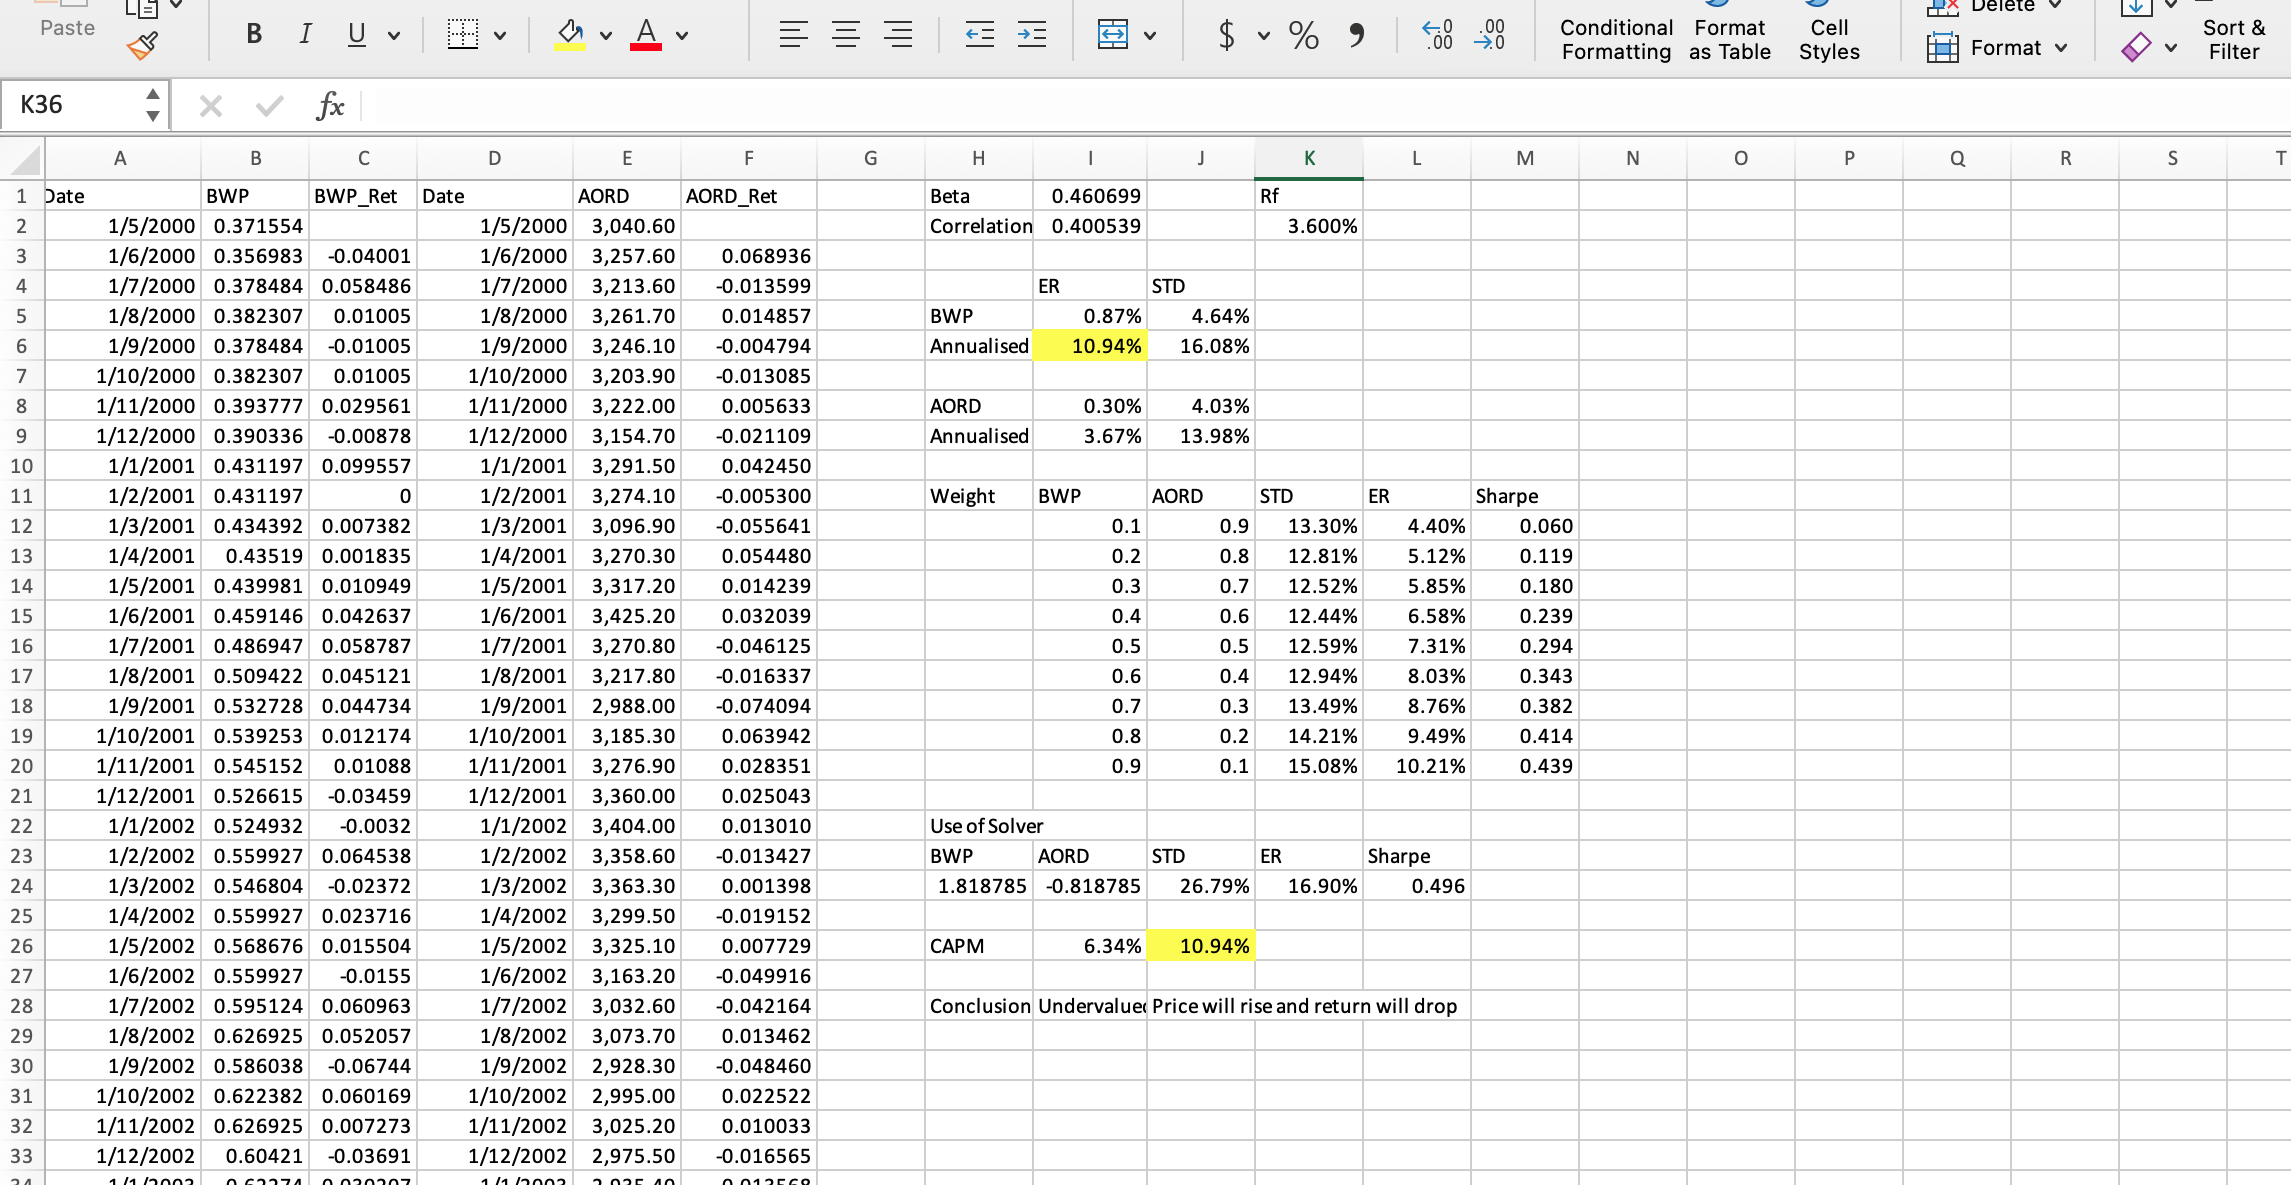
Task: Click the Format Painter brush icon
Action: [143, 46]
